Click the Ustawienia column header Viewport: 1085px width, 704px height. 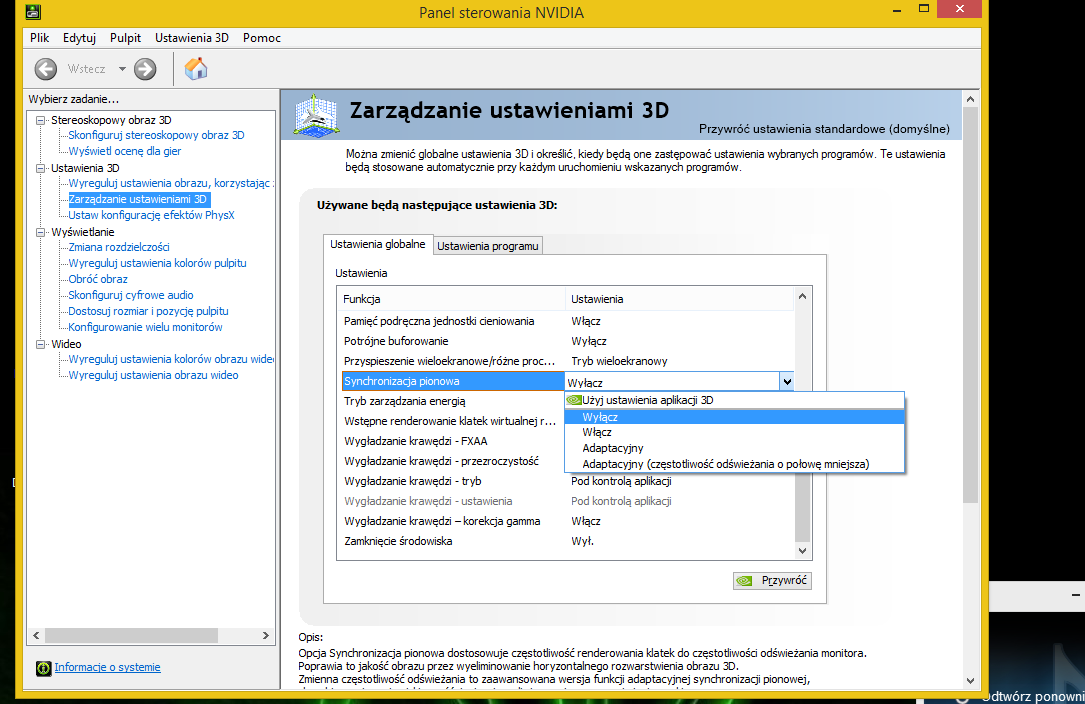680,299
